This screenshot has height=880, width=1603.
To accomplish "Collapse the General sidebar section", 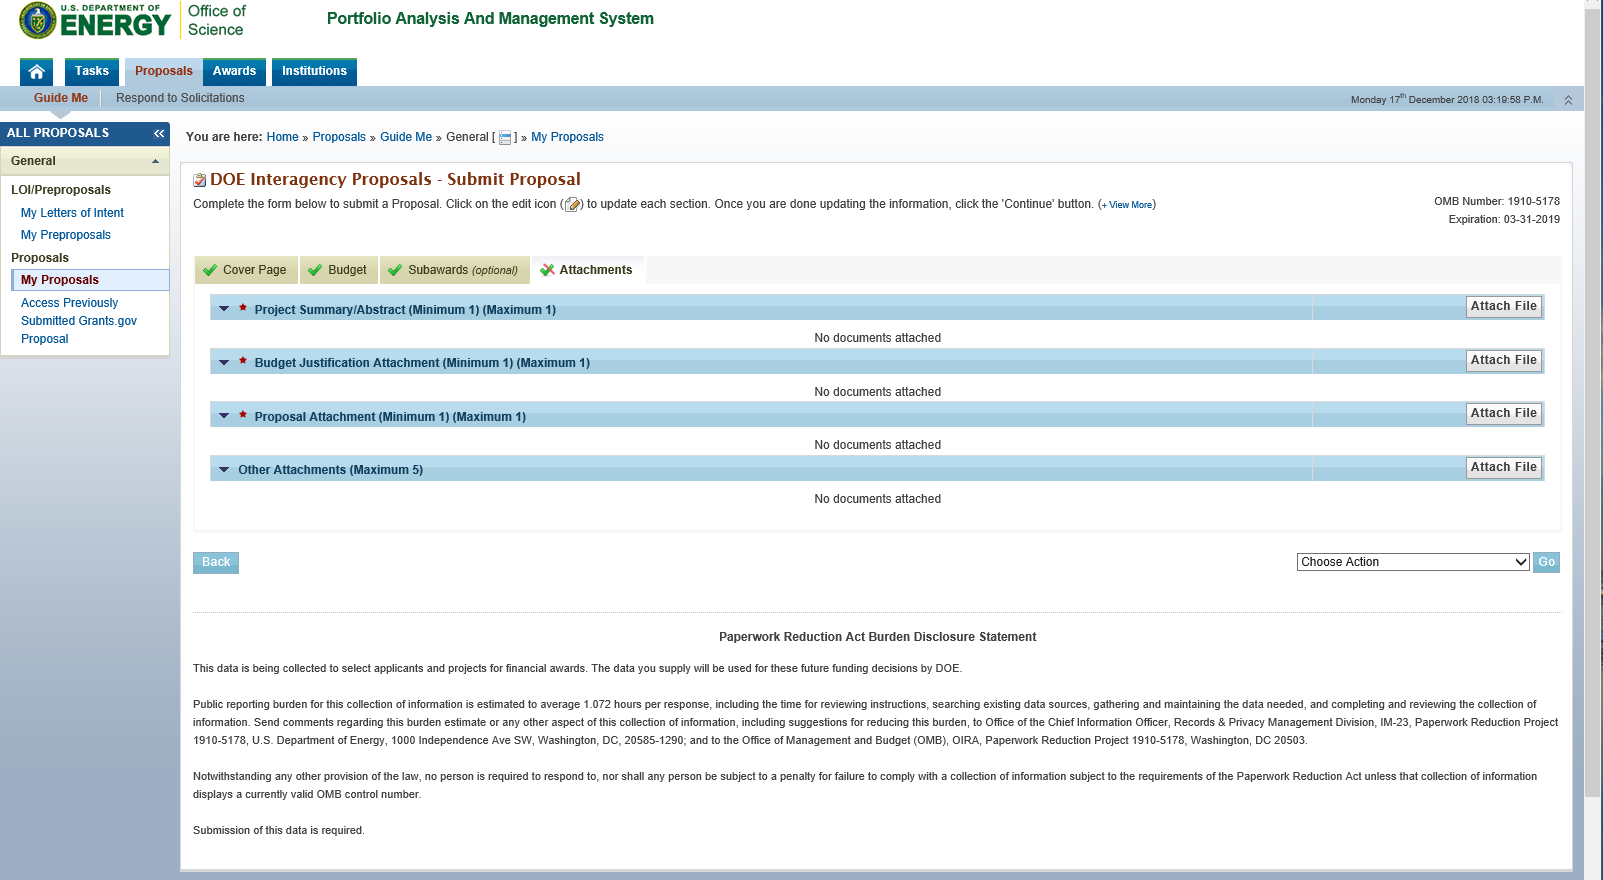I will [x=155, y=161].
